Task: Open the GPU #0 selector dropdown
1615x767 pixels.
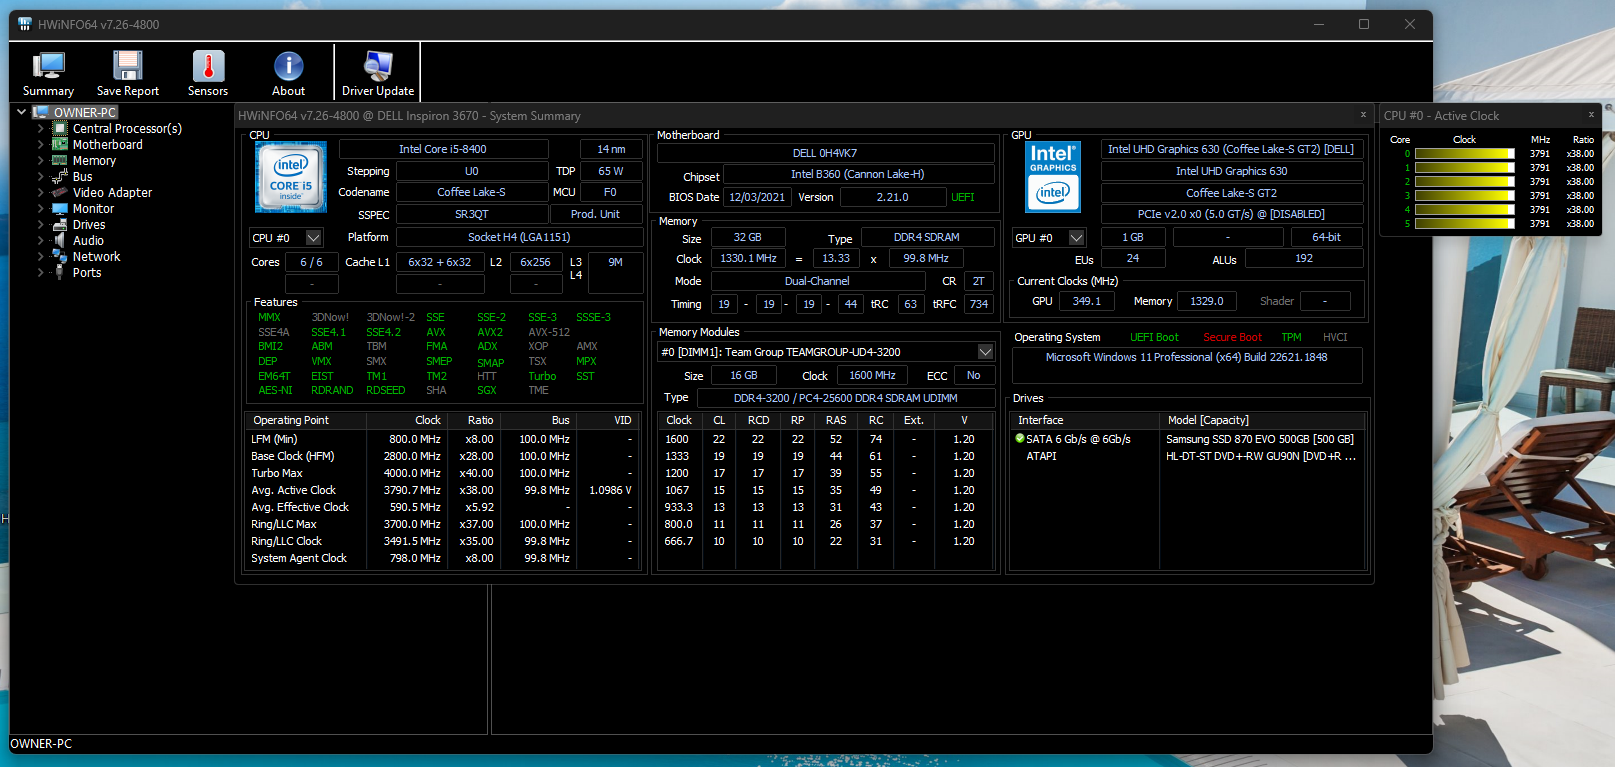Action: point(1076,238)
